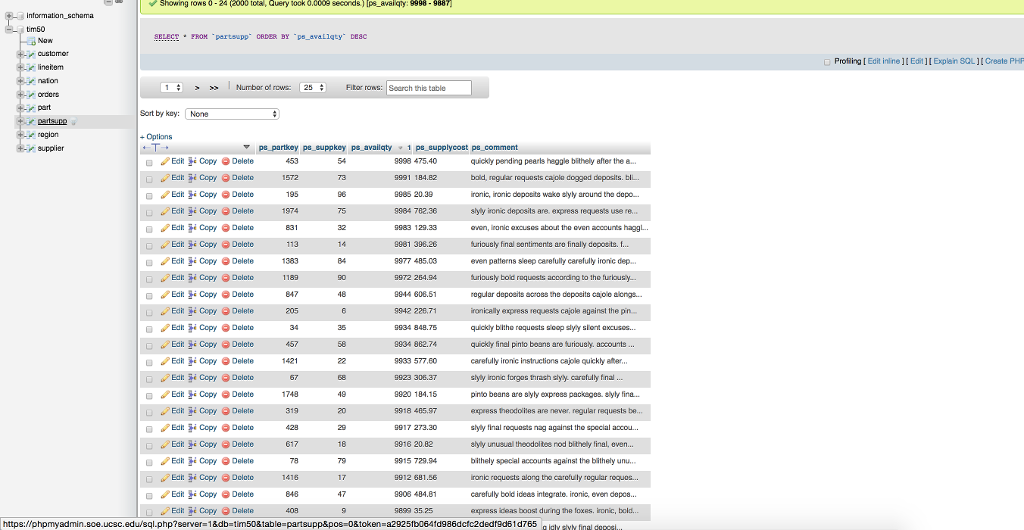Open the Sort by key dropdown
This screenshot has height=530, width=1024.
232,114
